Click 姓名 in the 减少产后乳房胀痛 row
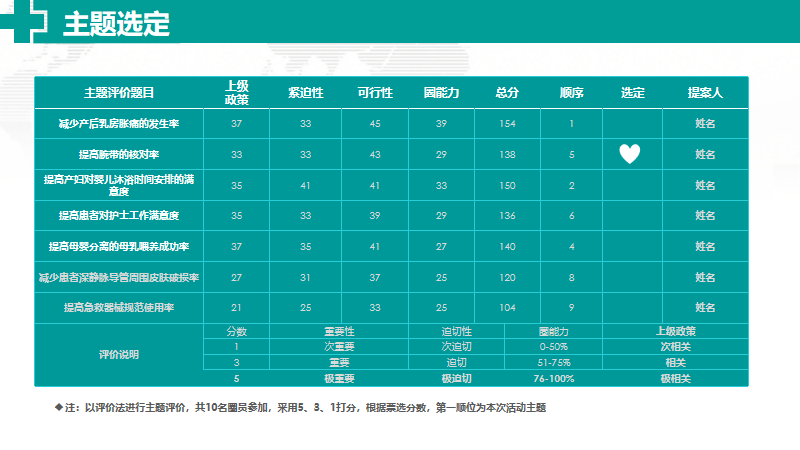This screenshot has width=800, height=450. [705, 123]
